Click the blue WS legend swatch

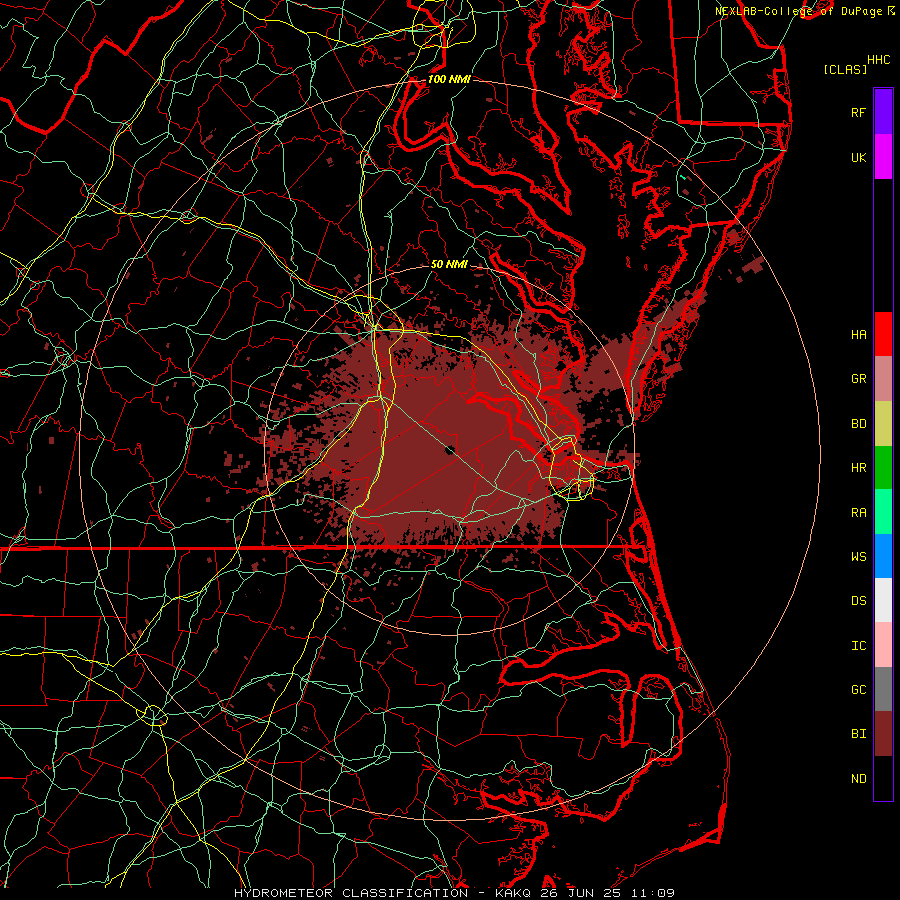883,556
